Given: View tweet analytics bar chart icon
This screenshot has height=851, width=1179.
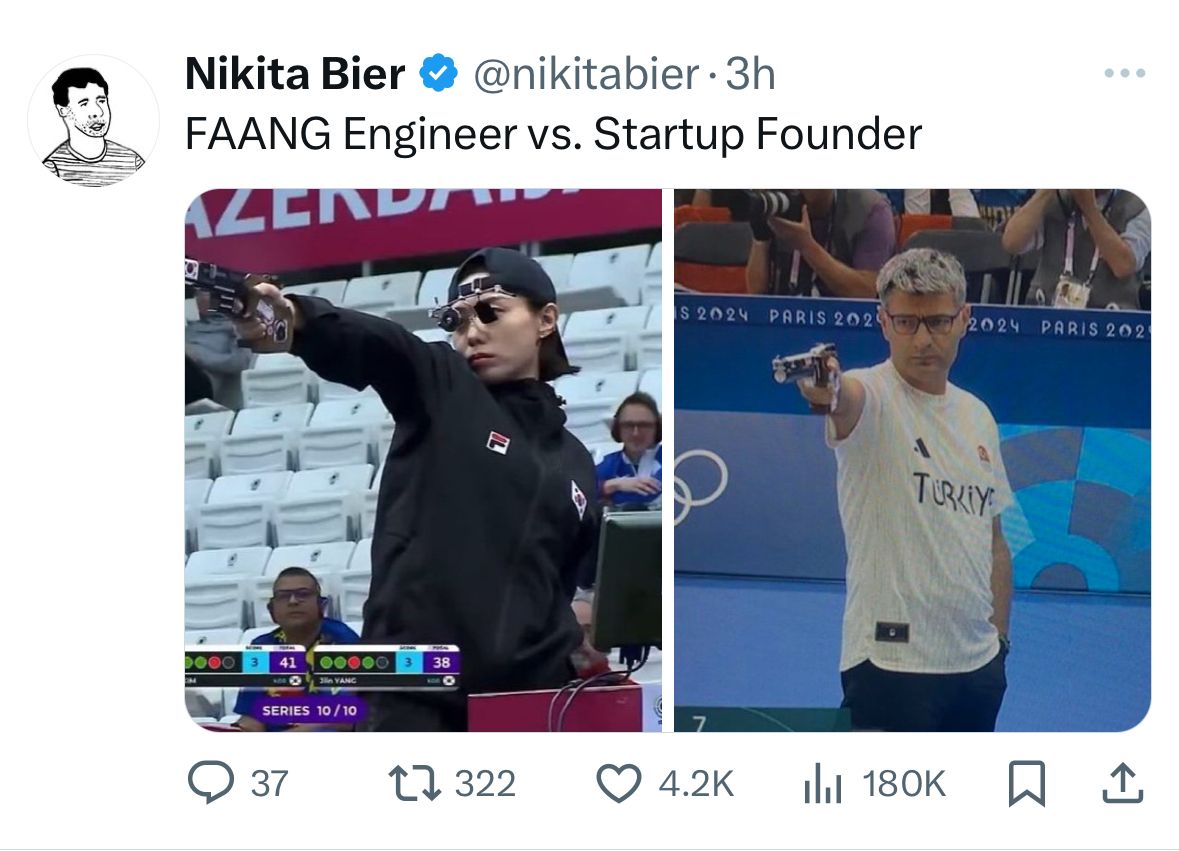Looking at the screenshot, I should point(822,784).
